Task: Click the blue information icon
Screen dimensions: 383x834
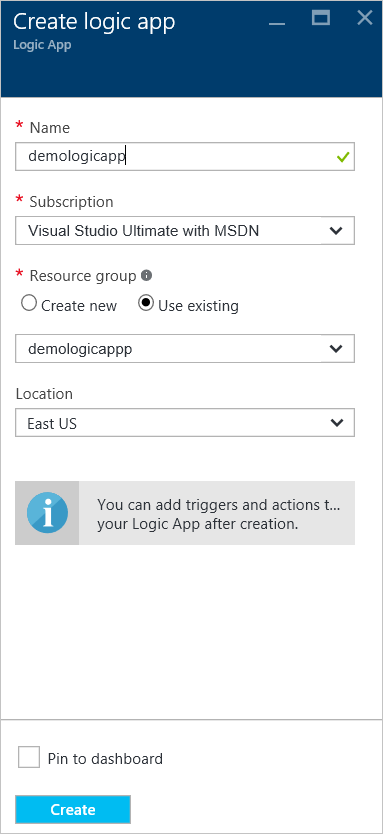Action: click(x=47, y=513)
